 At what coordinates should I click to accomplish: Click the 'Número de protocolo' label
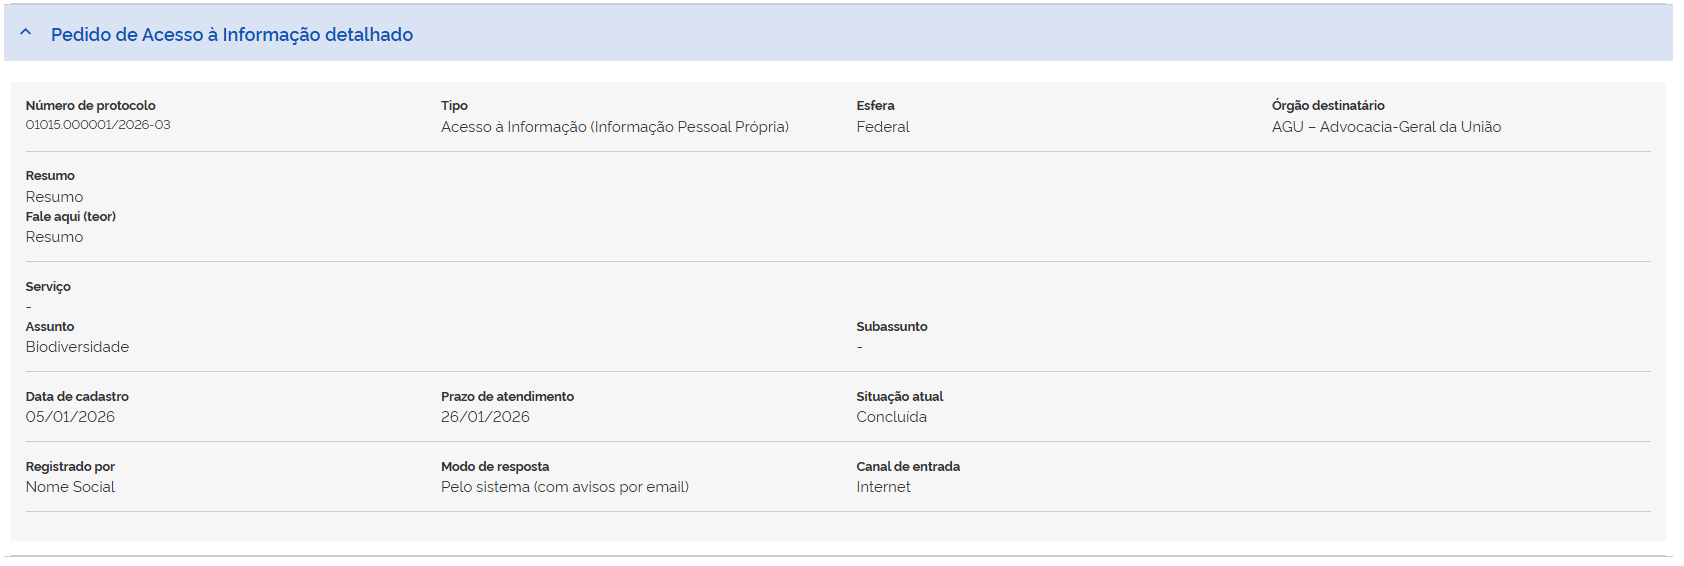click(91, 106)
